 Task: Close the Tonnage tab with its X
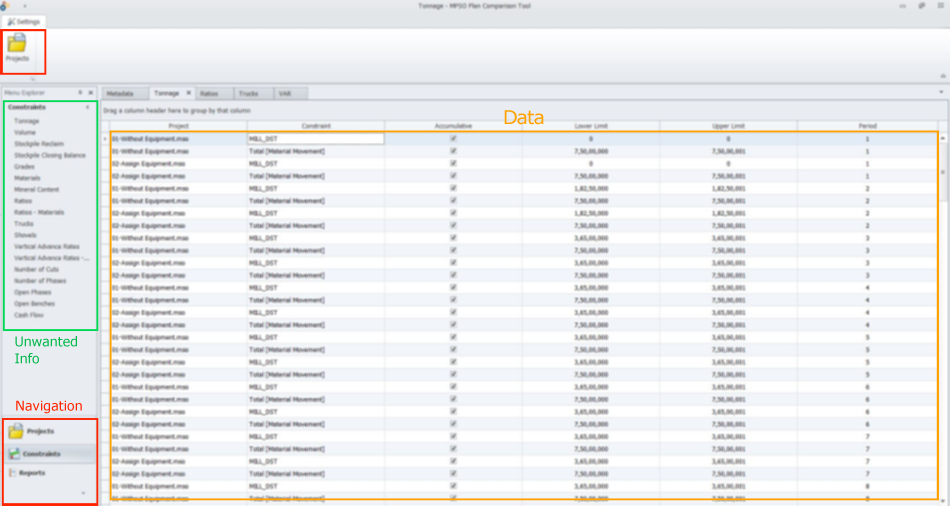pos(188,93)
